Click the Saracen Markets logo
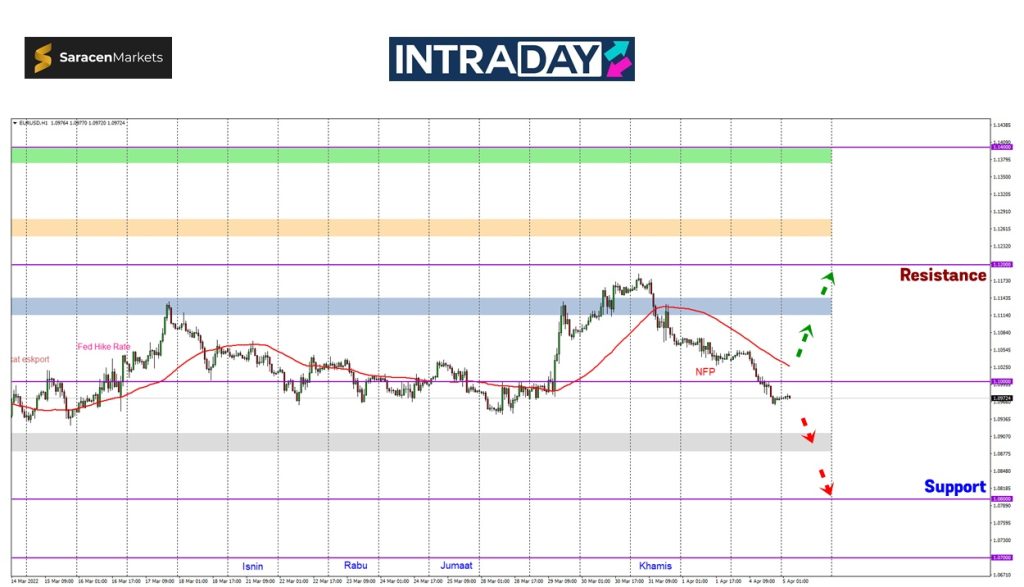 point(98,58)
